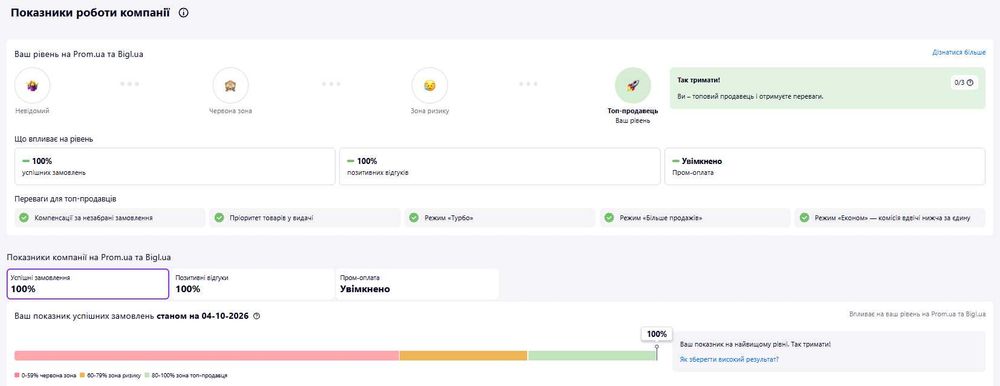The height and width of the screenshot is (386, 1000).
Task: Click Переваги для топ-продавців heading
Action: tap(66, 198)
